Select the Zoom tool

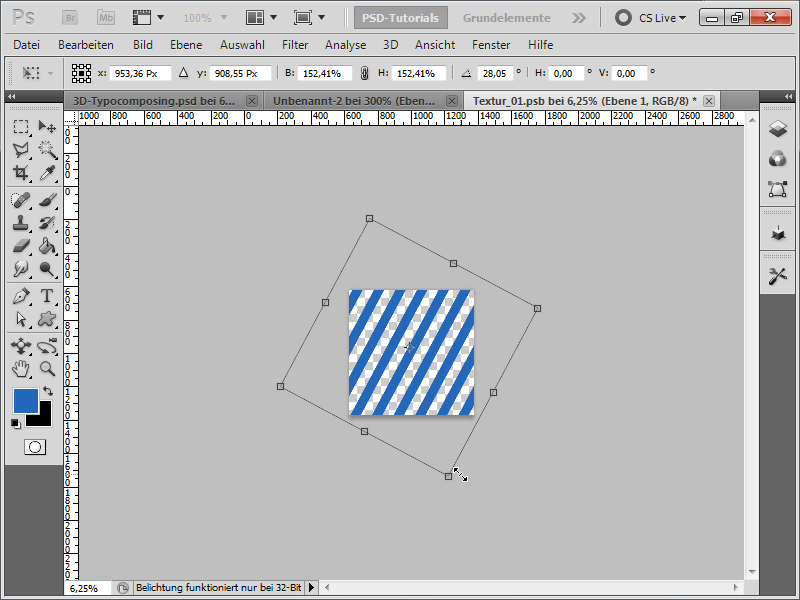pos(47,369)
